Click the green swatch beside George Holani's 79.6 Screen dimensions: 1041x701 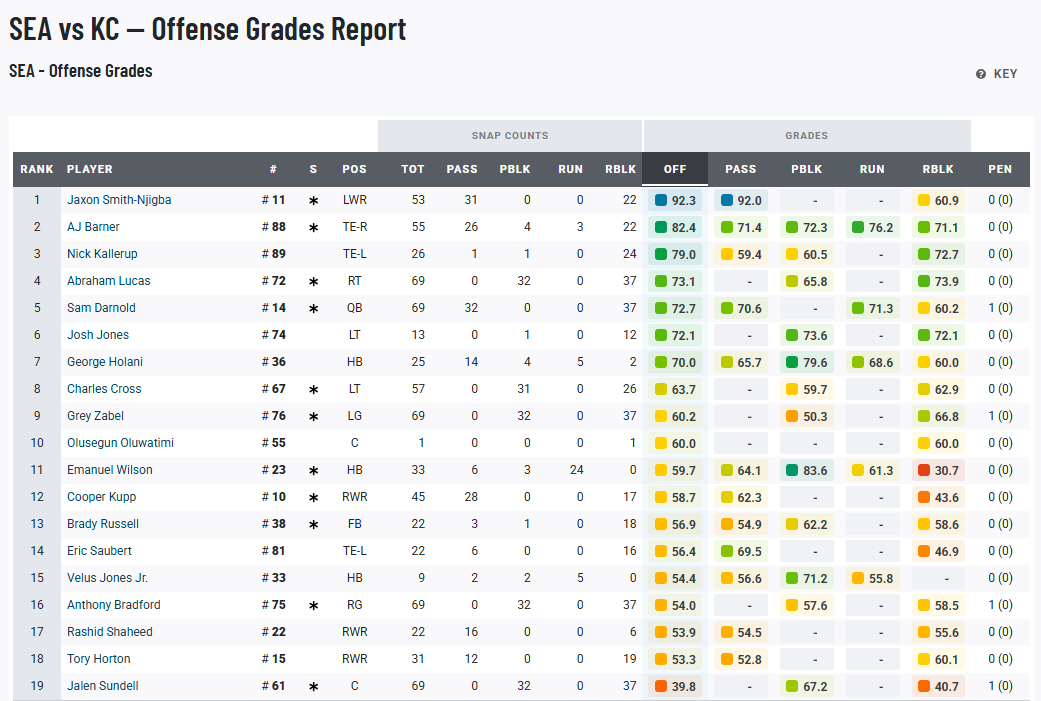point(792,362)
